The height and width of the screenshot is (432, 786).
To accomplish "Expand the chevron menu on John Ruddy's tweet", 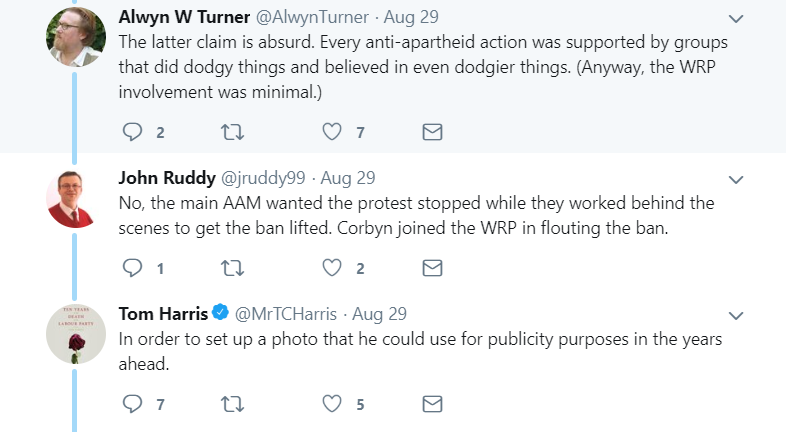I will pos(736,180).
